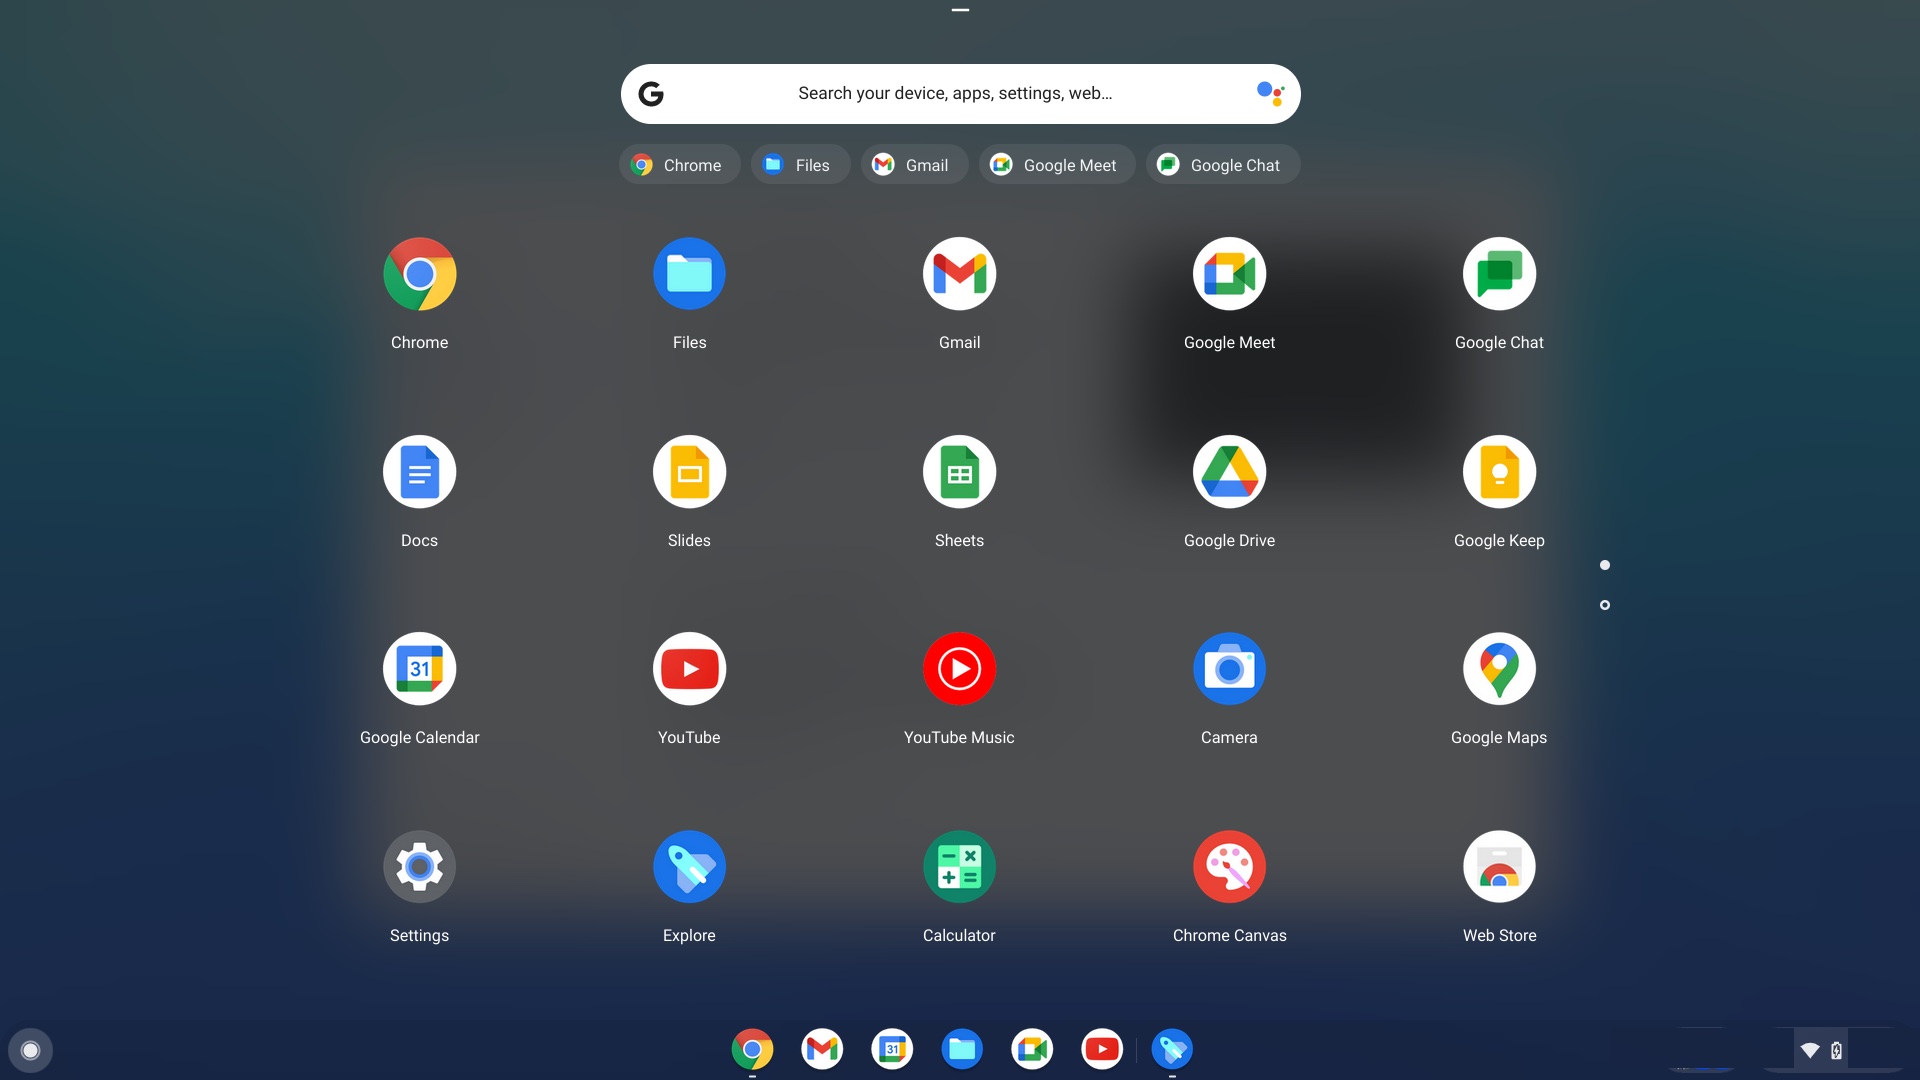This screenshot has height=1080, width=1920.
Task: Select Gmail shortcut in suggestions bar
Action: [x=913, y=164]
